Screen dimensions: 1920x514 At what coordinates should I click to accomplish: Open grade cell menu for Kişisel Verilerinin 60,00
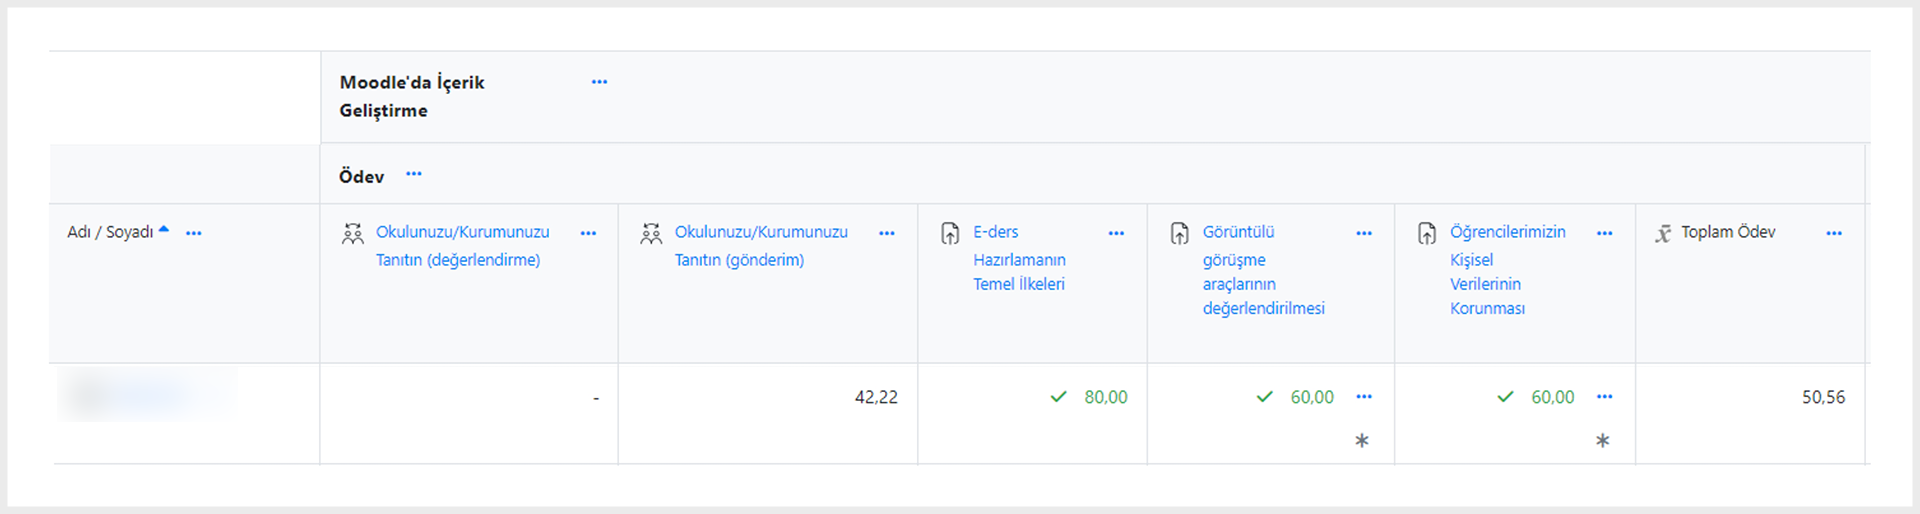[x=1605, y=397]
